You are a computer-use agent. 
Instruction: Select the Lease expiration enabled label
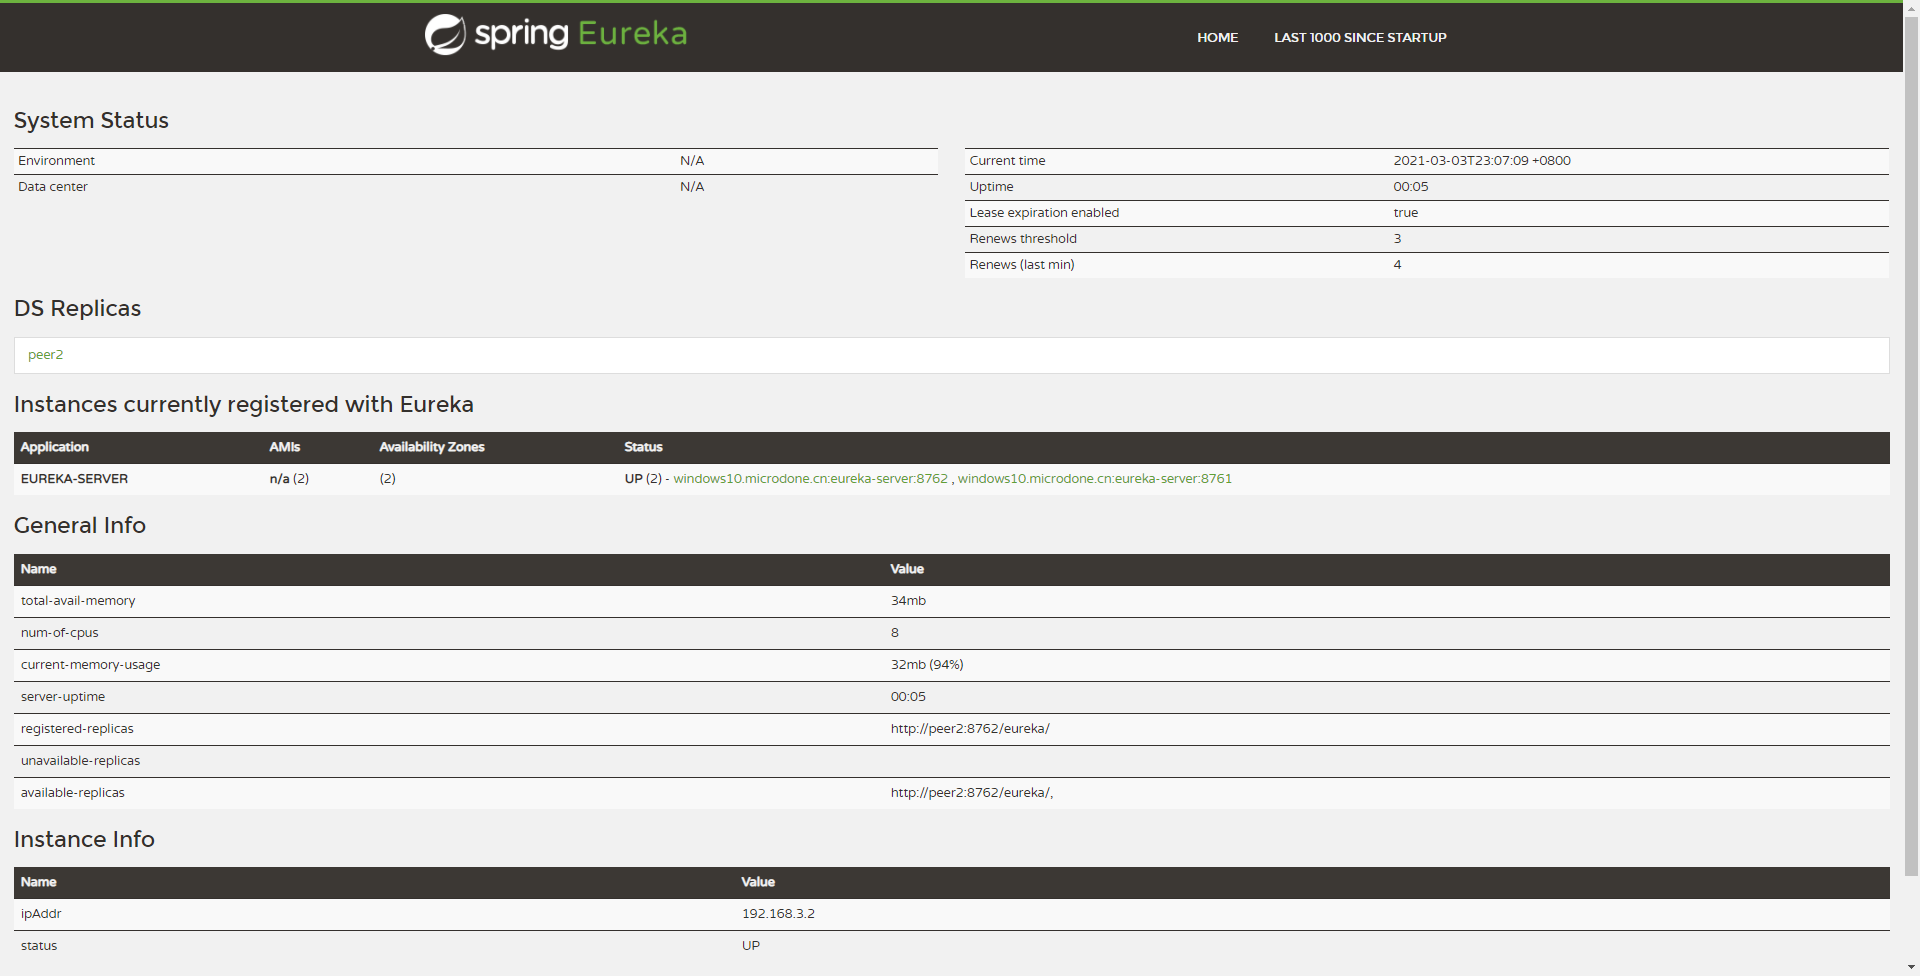1044,213
